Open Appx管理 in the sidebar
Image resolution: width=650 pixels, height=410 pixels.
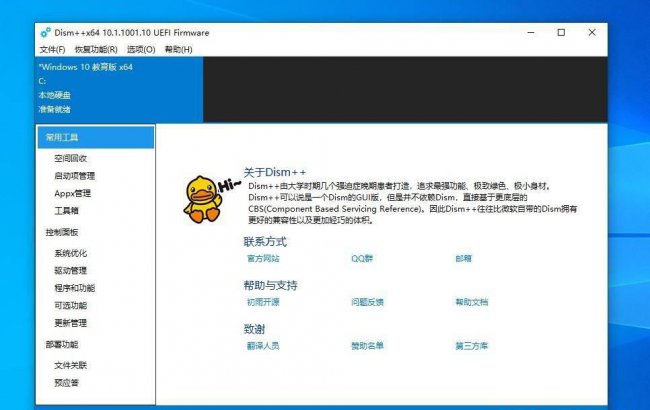click(x=73, y=193)
